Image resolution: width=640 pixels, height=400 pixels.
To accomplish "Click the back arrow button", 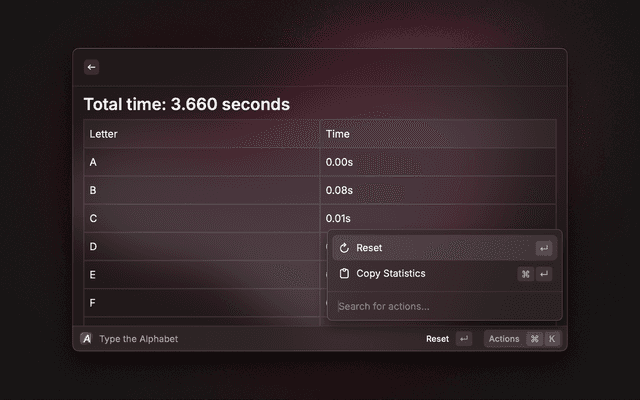I will coord(91,67).
